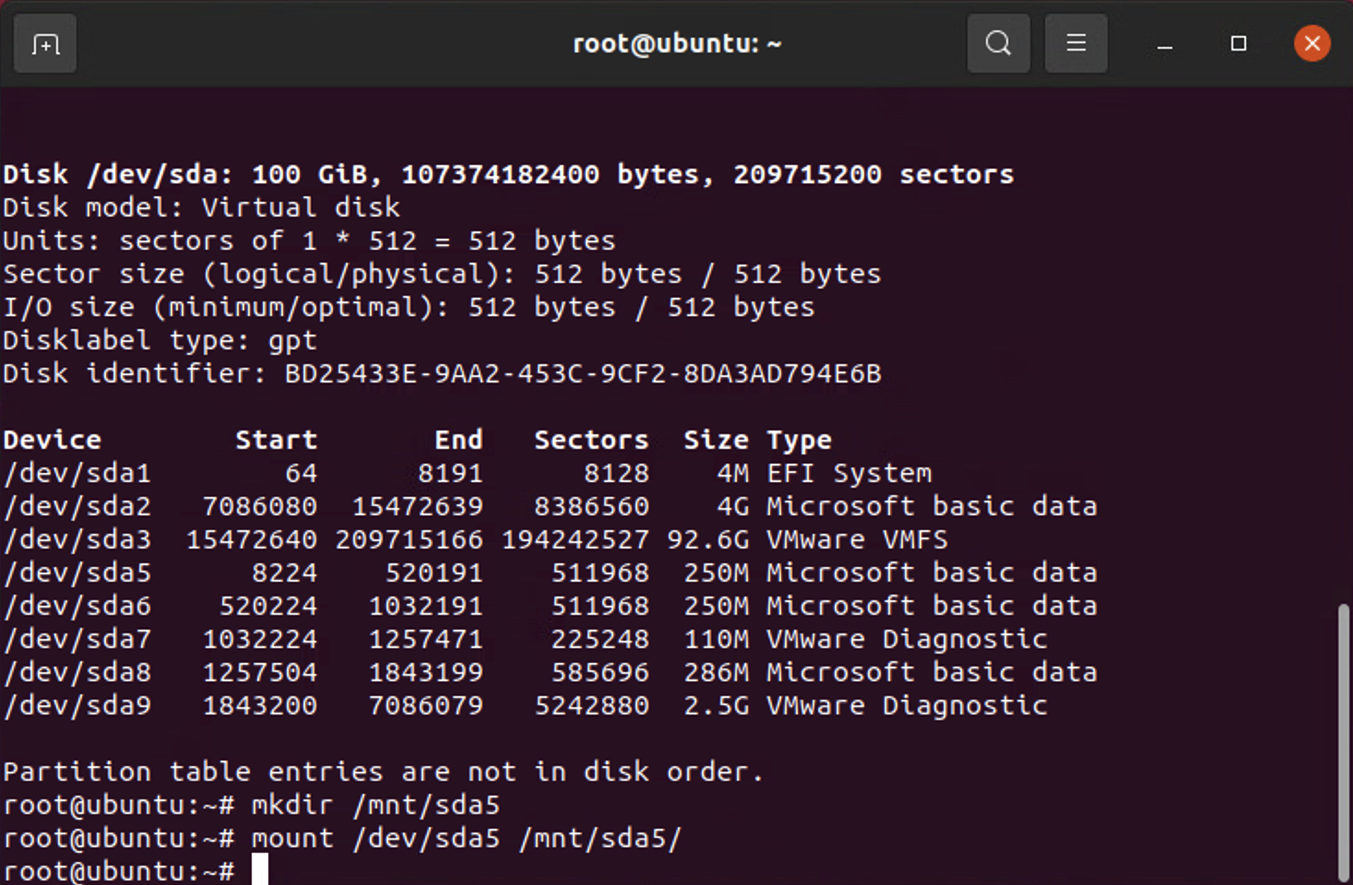The height and width of the screenshot is (885, 1353).
Task: Click the Disklabel type: gpt line
Action: tap(160, 341)
